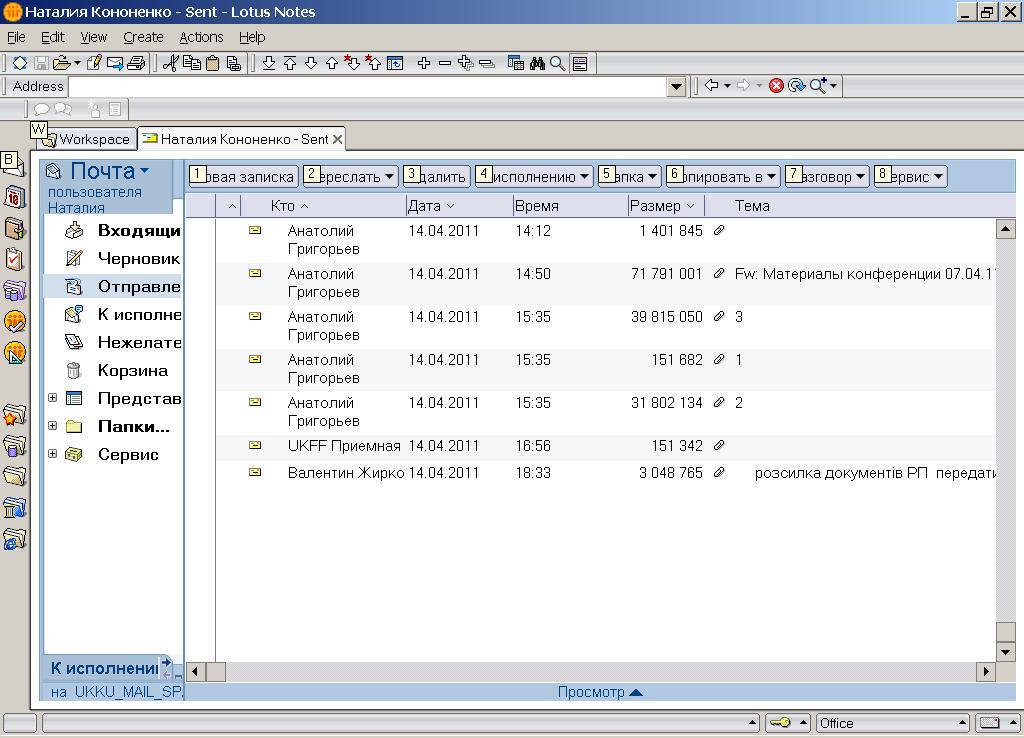Open the Create menu
The height and width of the screenshot is (738, 1024).
tap(143, 37)
